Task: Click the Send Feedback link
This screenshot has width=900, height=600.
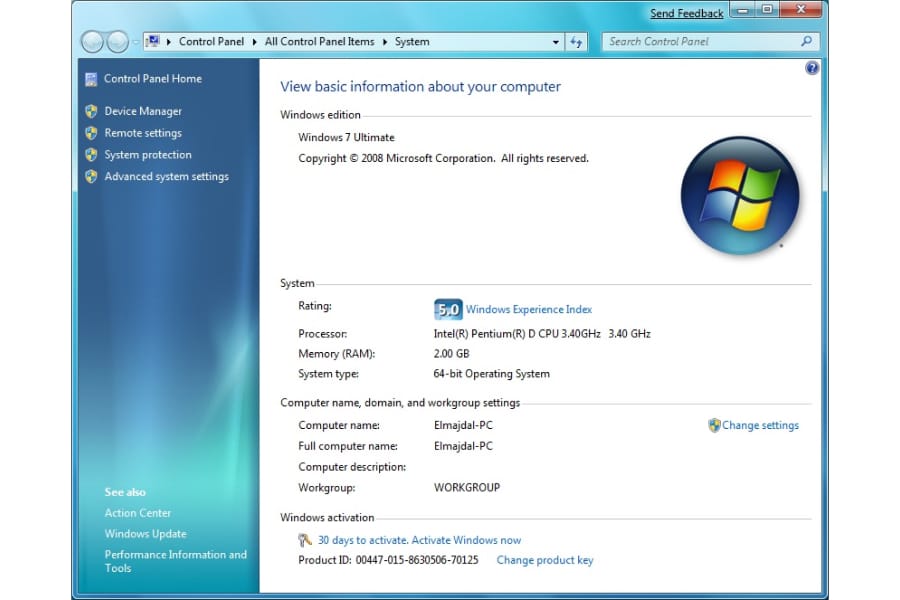Action: (x=686, y=13)
